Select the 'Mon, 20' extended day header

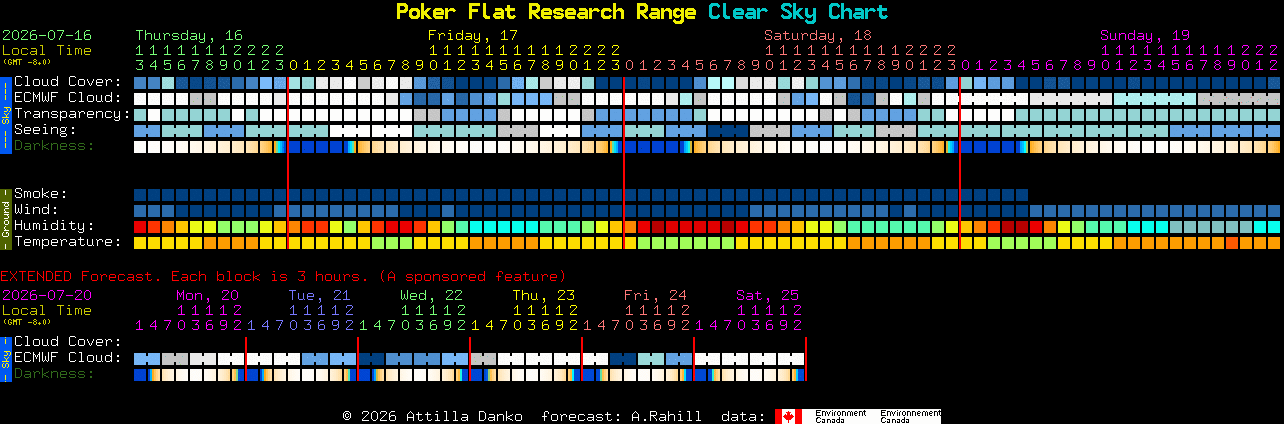[x=207, y=295]
